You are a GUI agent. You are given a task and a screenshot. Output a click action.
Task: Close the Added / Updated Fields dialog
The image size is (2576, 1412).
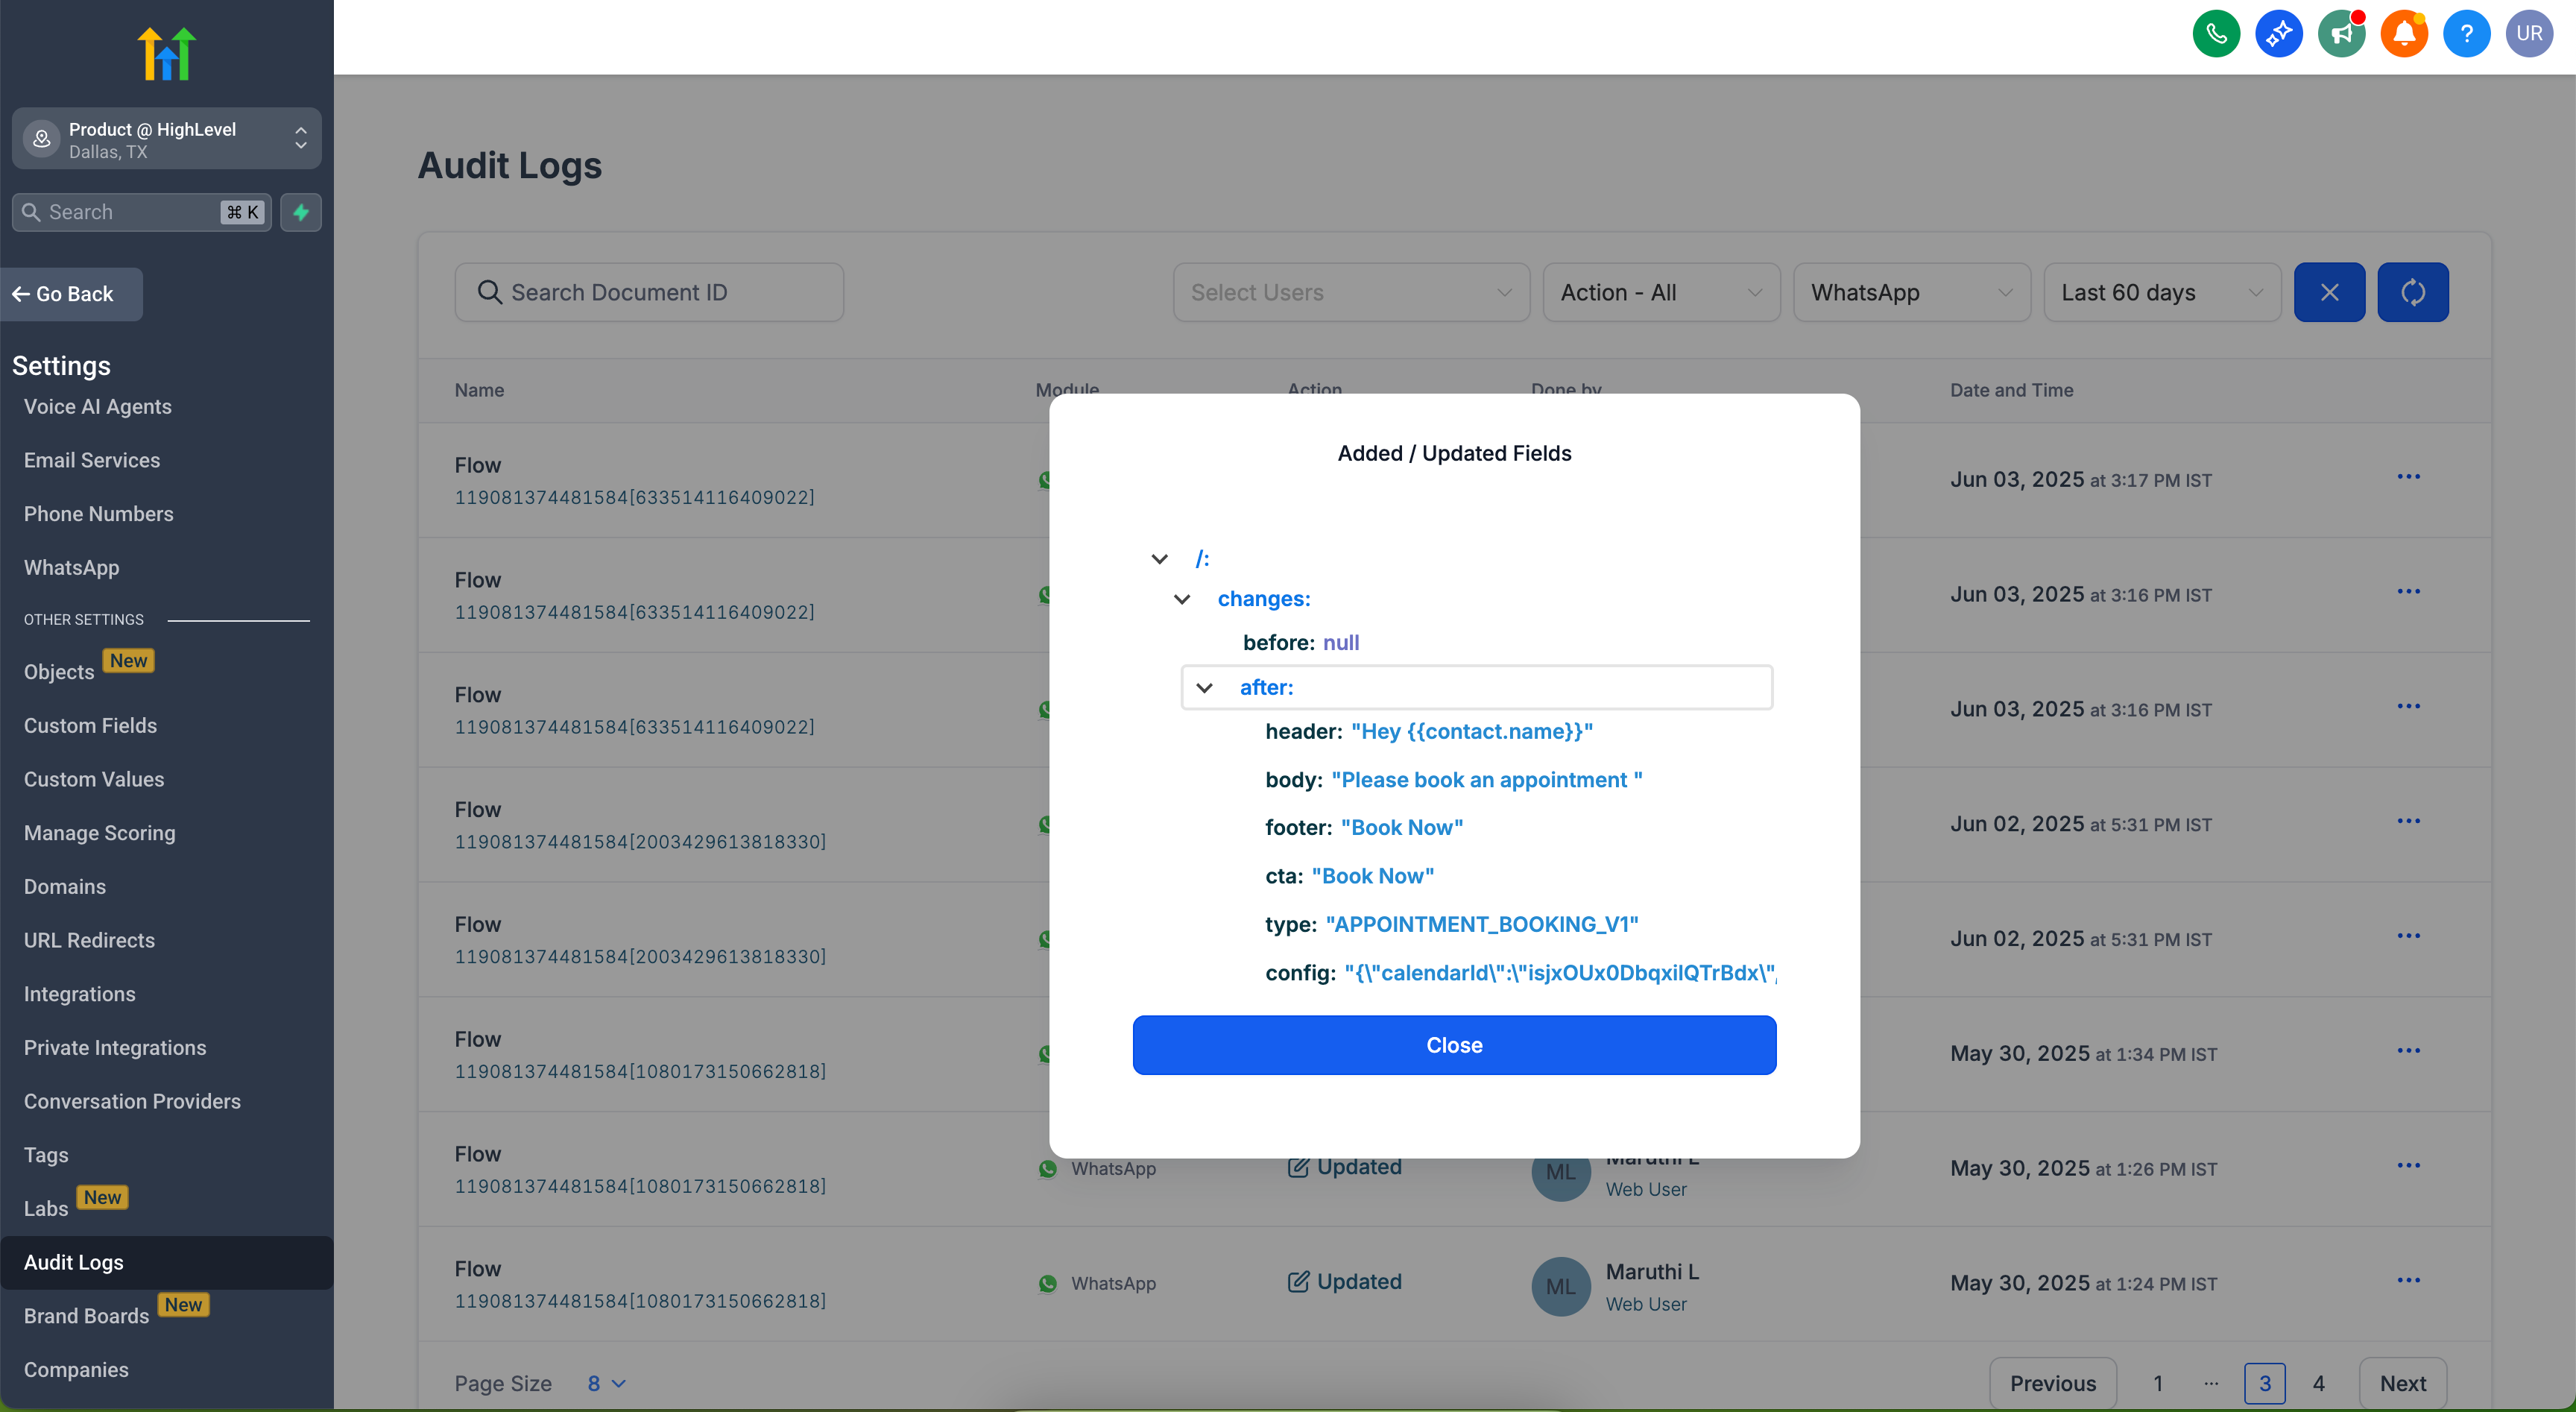1454,1046
